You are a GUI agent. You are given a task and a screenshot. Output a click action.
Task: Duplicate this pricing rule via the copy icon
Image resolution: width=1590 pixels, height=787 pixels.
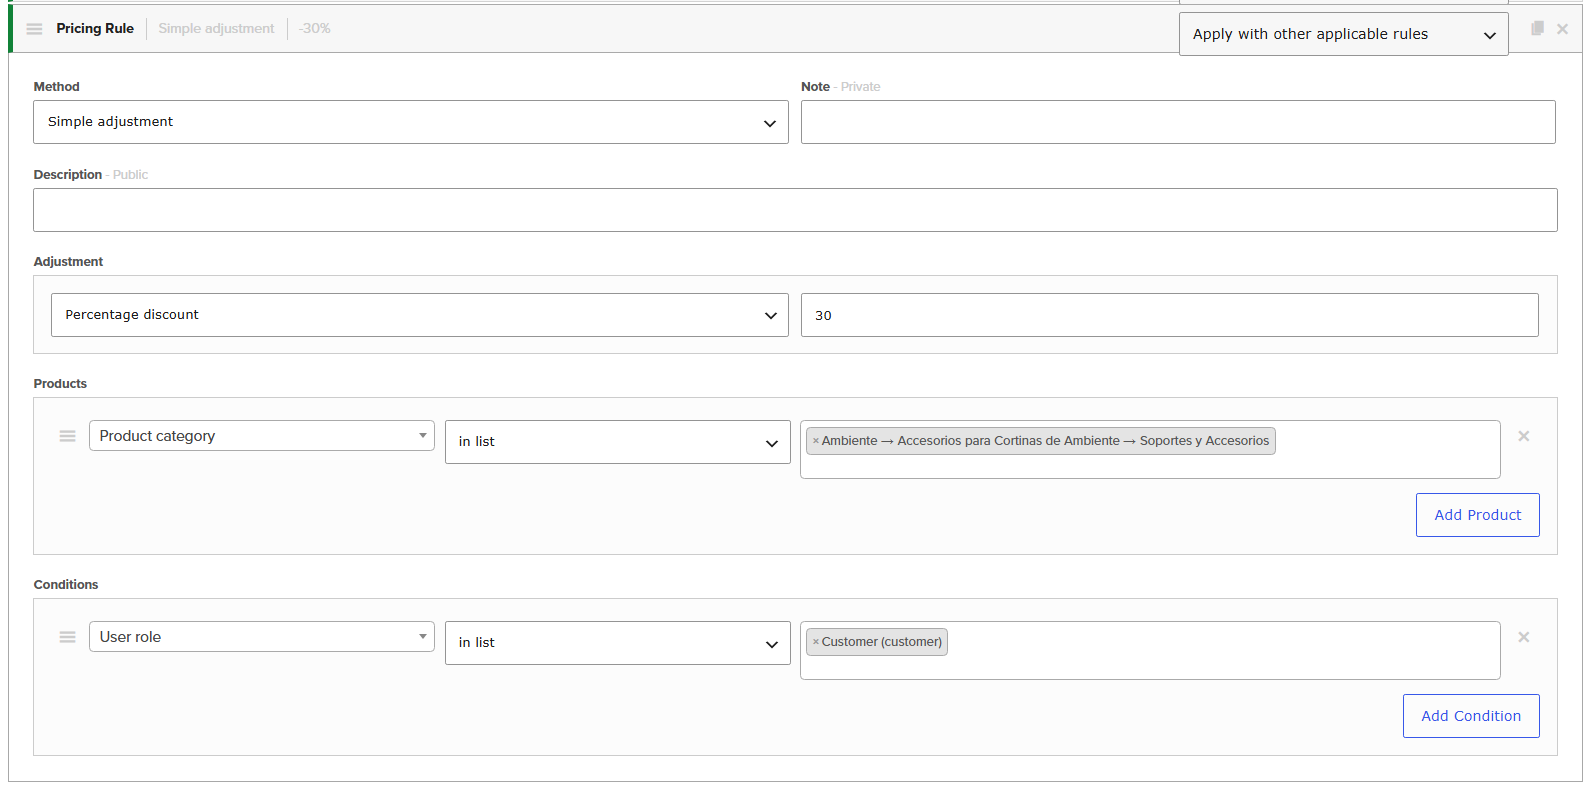tap(1537, 28)
